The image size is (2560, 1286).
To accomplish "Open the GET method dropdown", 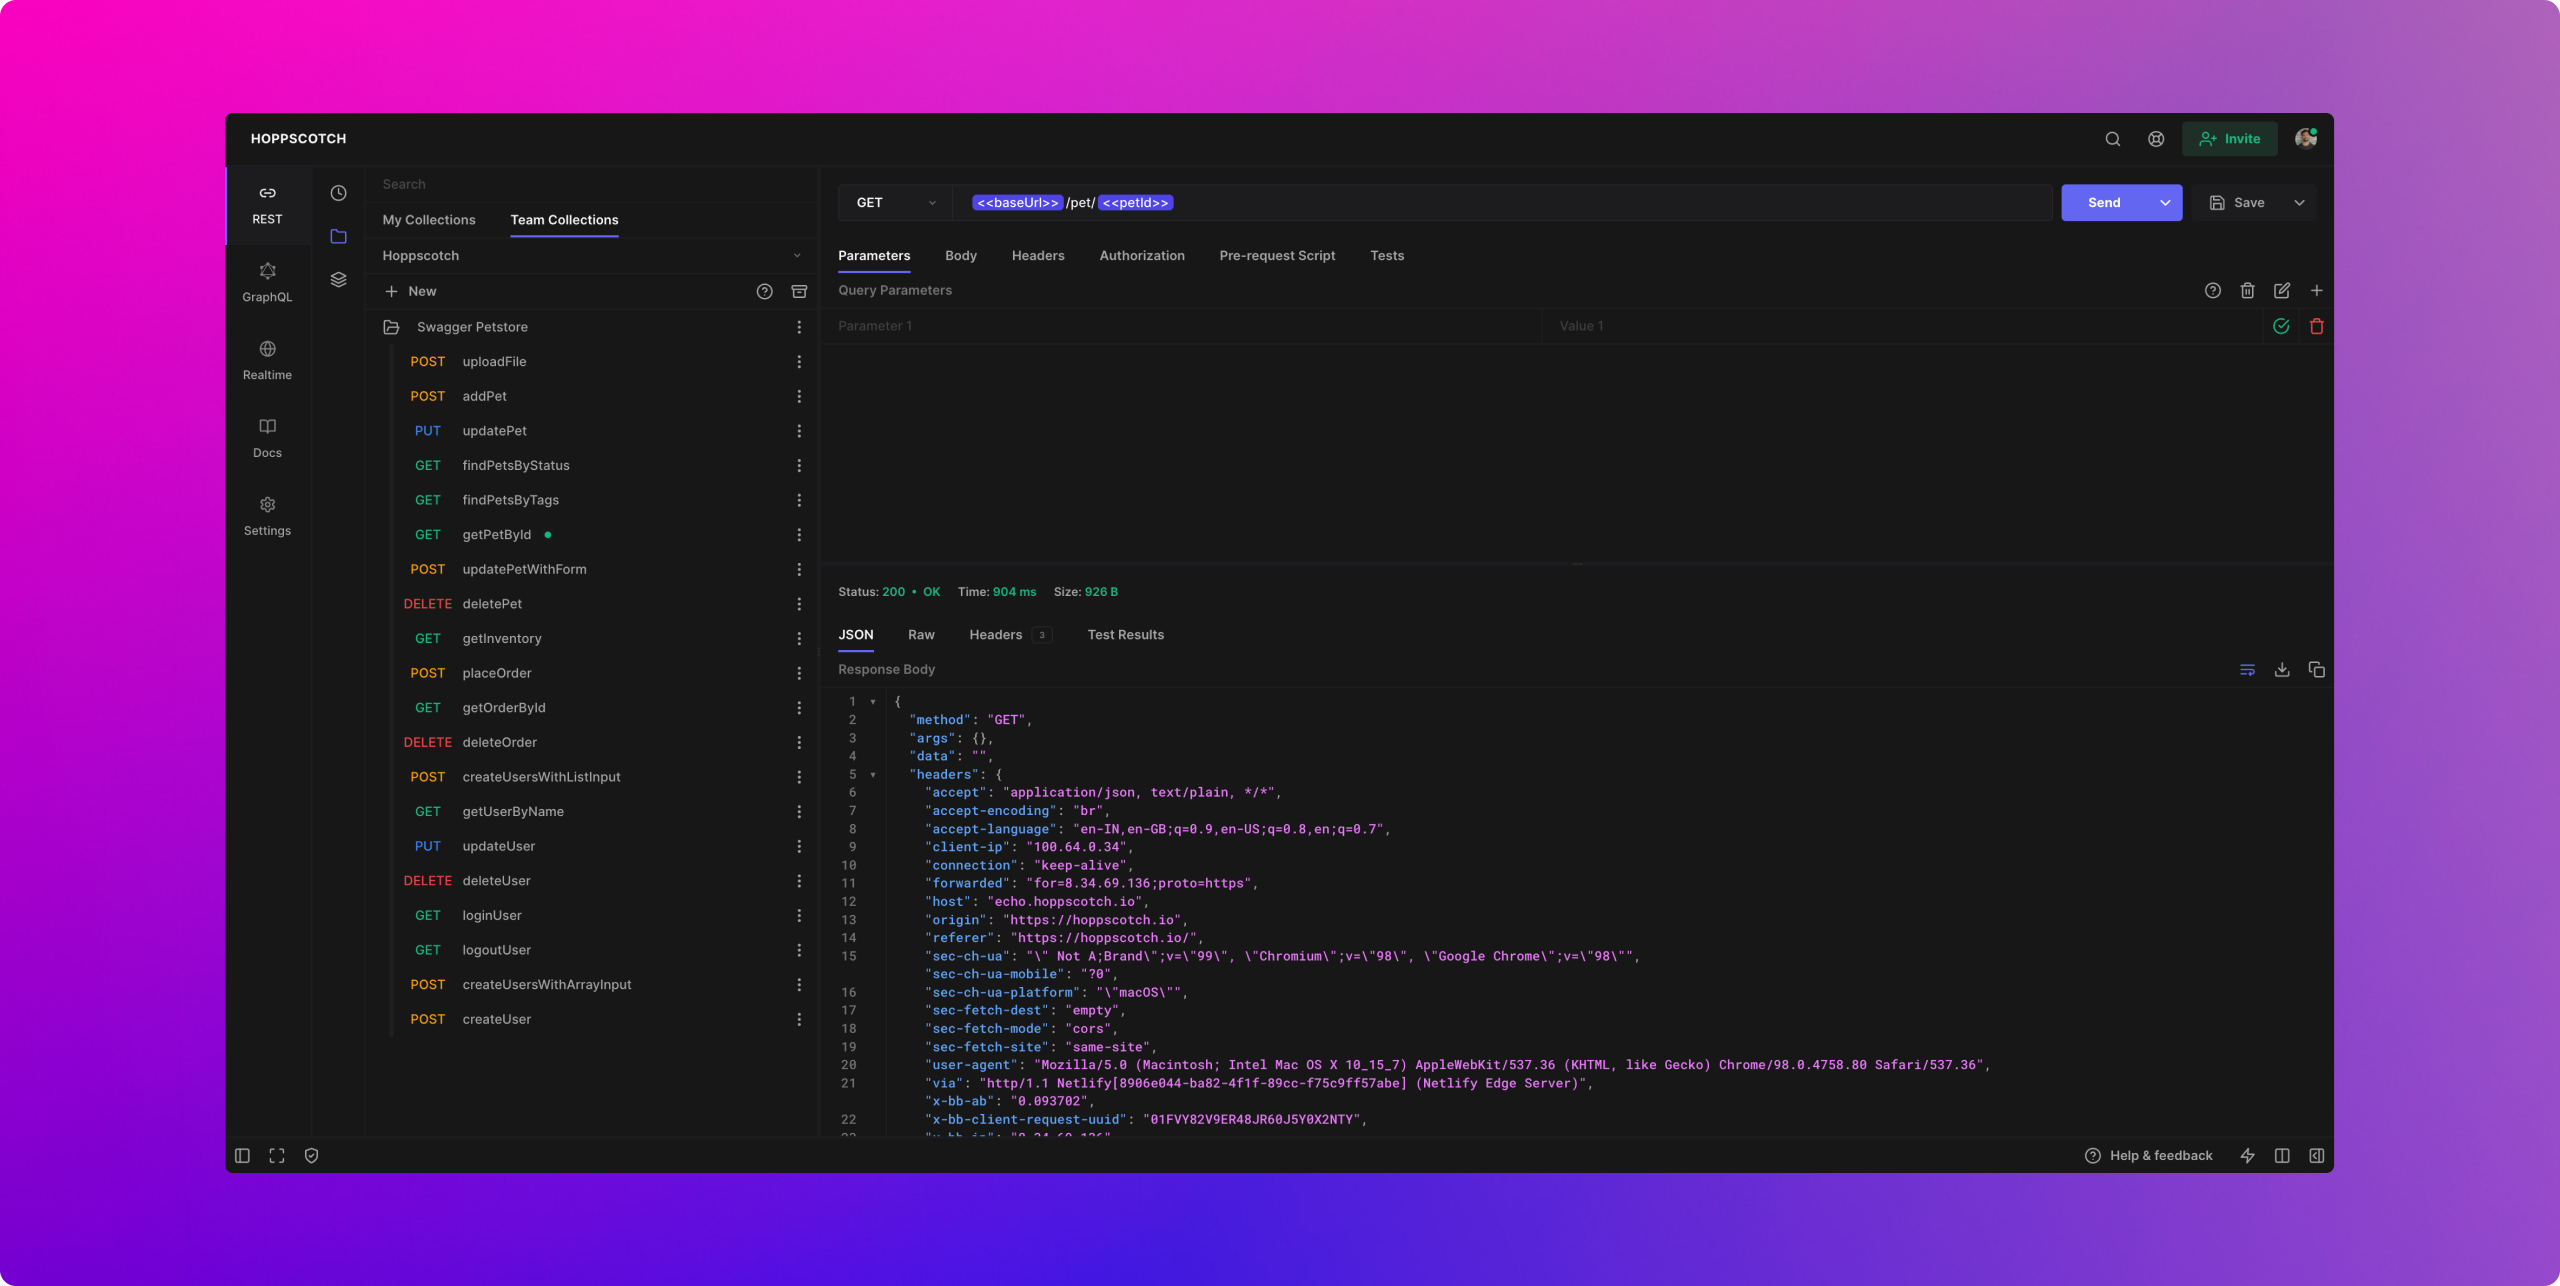I will (x=895, y=203).
